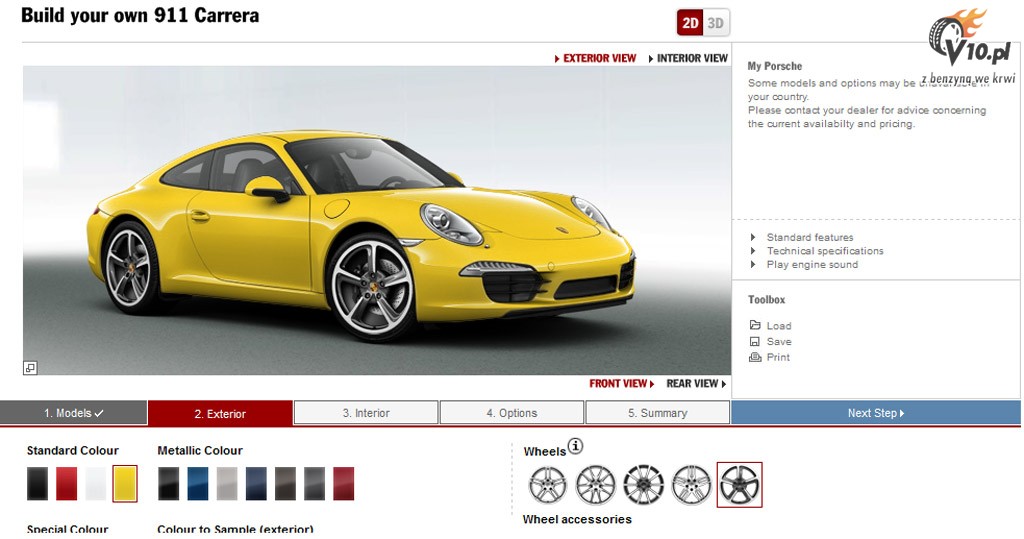Choose the dark grey metallic colour swatch
The image size is (1024, 539).
coord(314,483)
